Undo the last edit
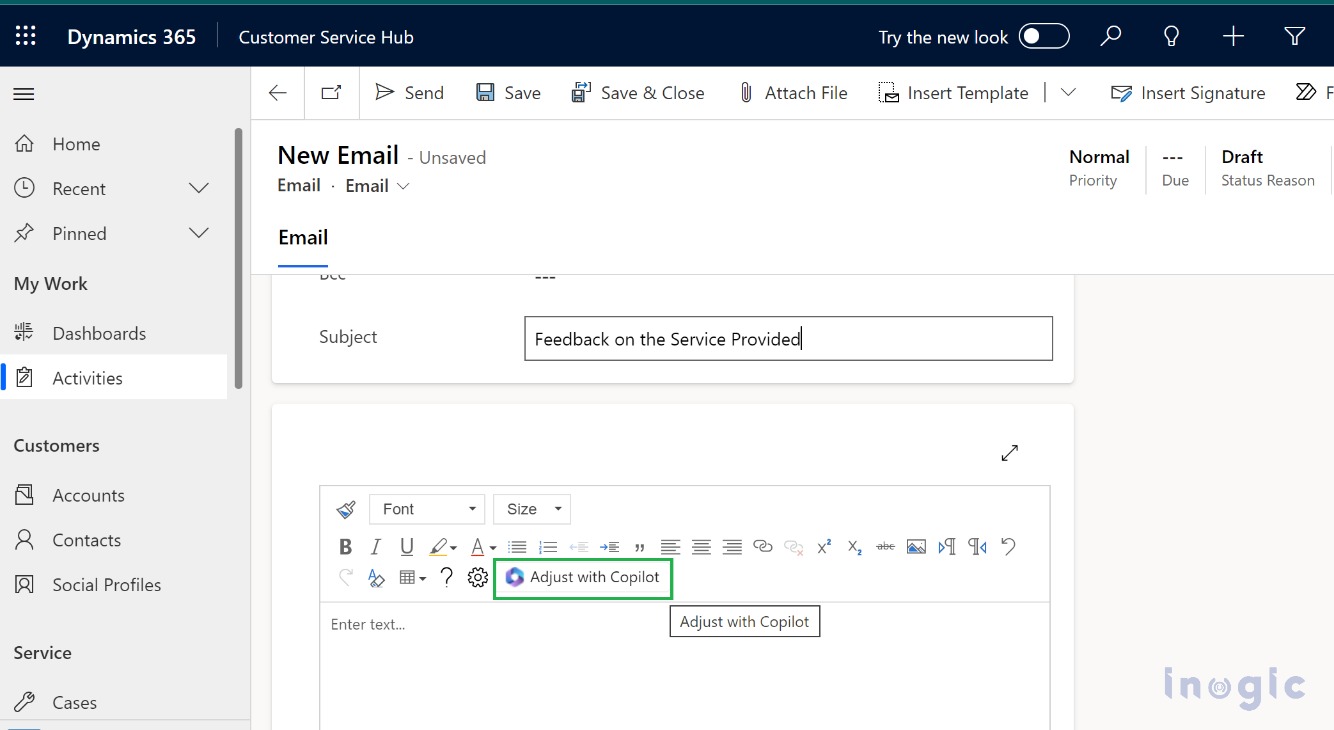 1008,547
